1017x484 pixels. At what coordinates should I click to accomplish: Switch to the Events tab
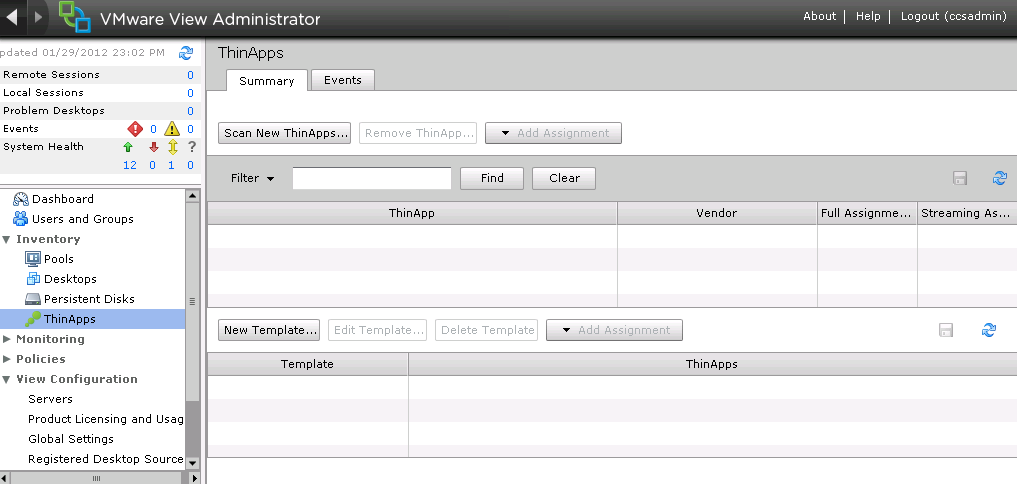[x=342, y=80]
